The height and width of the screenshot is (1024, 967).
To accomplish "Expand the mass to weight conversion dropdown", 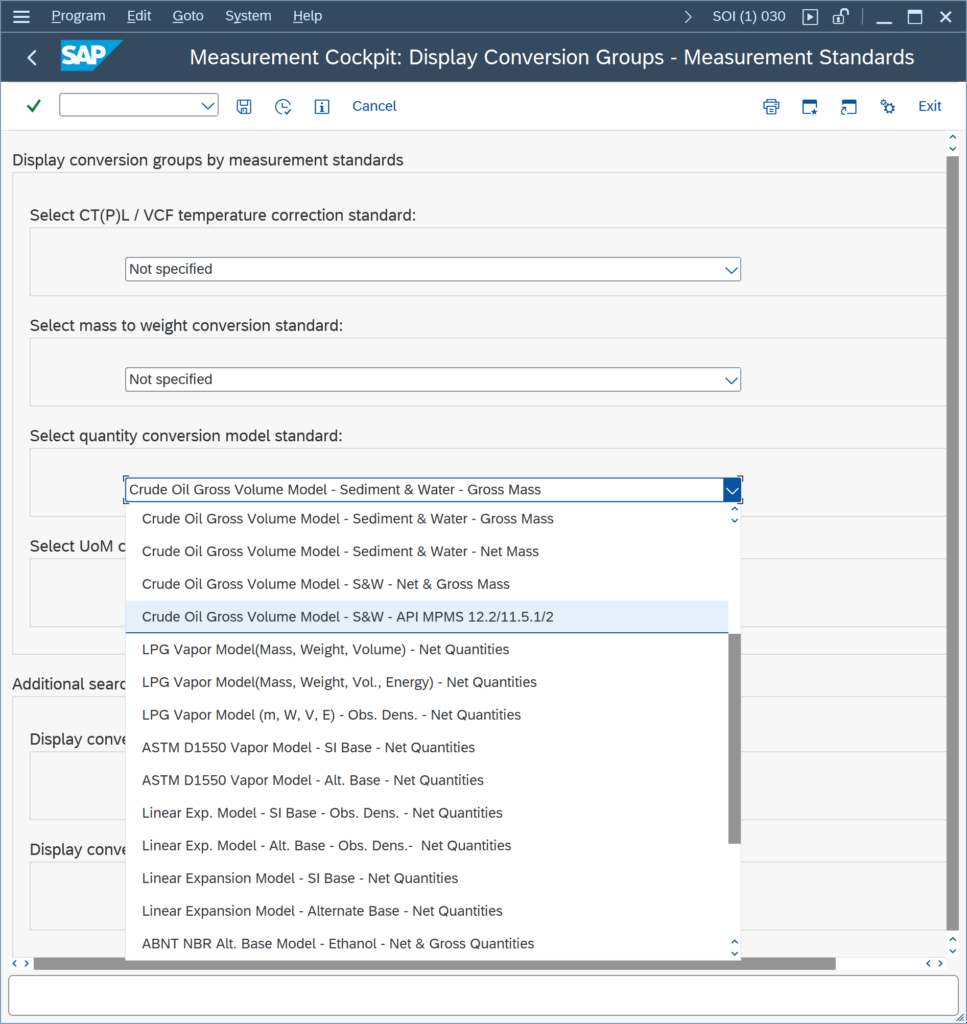I will pyautogui.click(x=731, y=380).
